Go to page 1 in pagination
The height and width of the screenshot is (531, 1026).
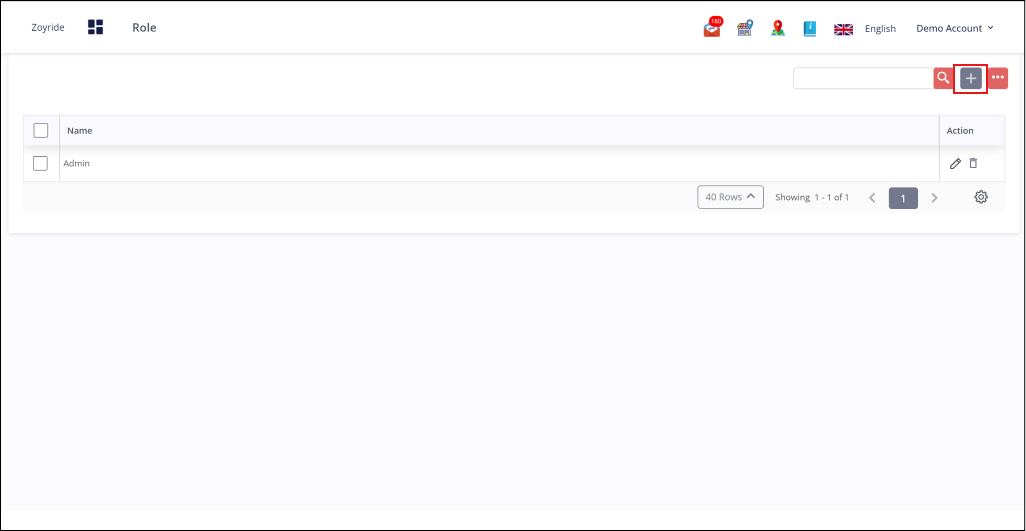902,198
